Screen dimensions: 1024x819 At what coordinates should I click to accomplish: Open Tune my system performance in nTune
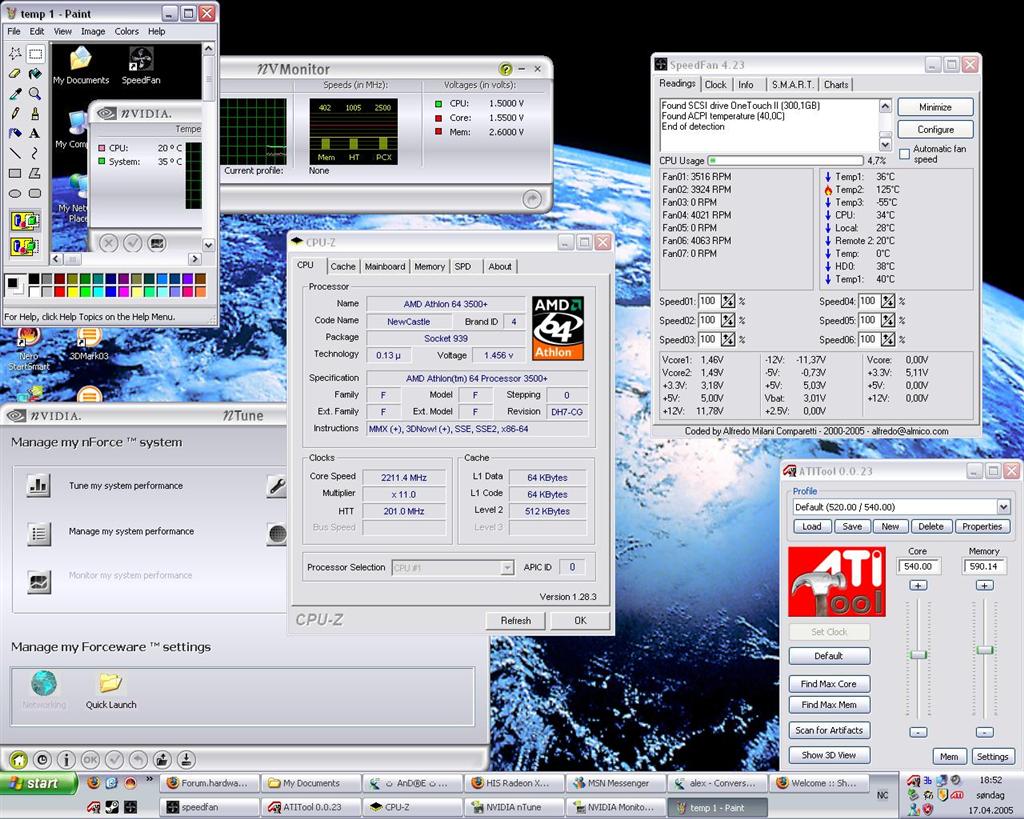click(125, 486)
